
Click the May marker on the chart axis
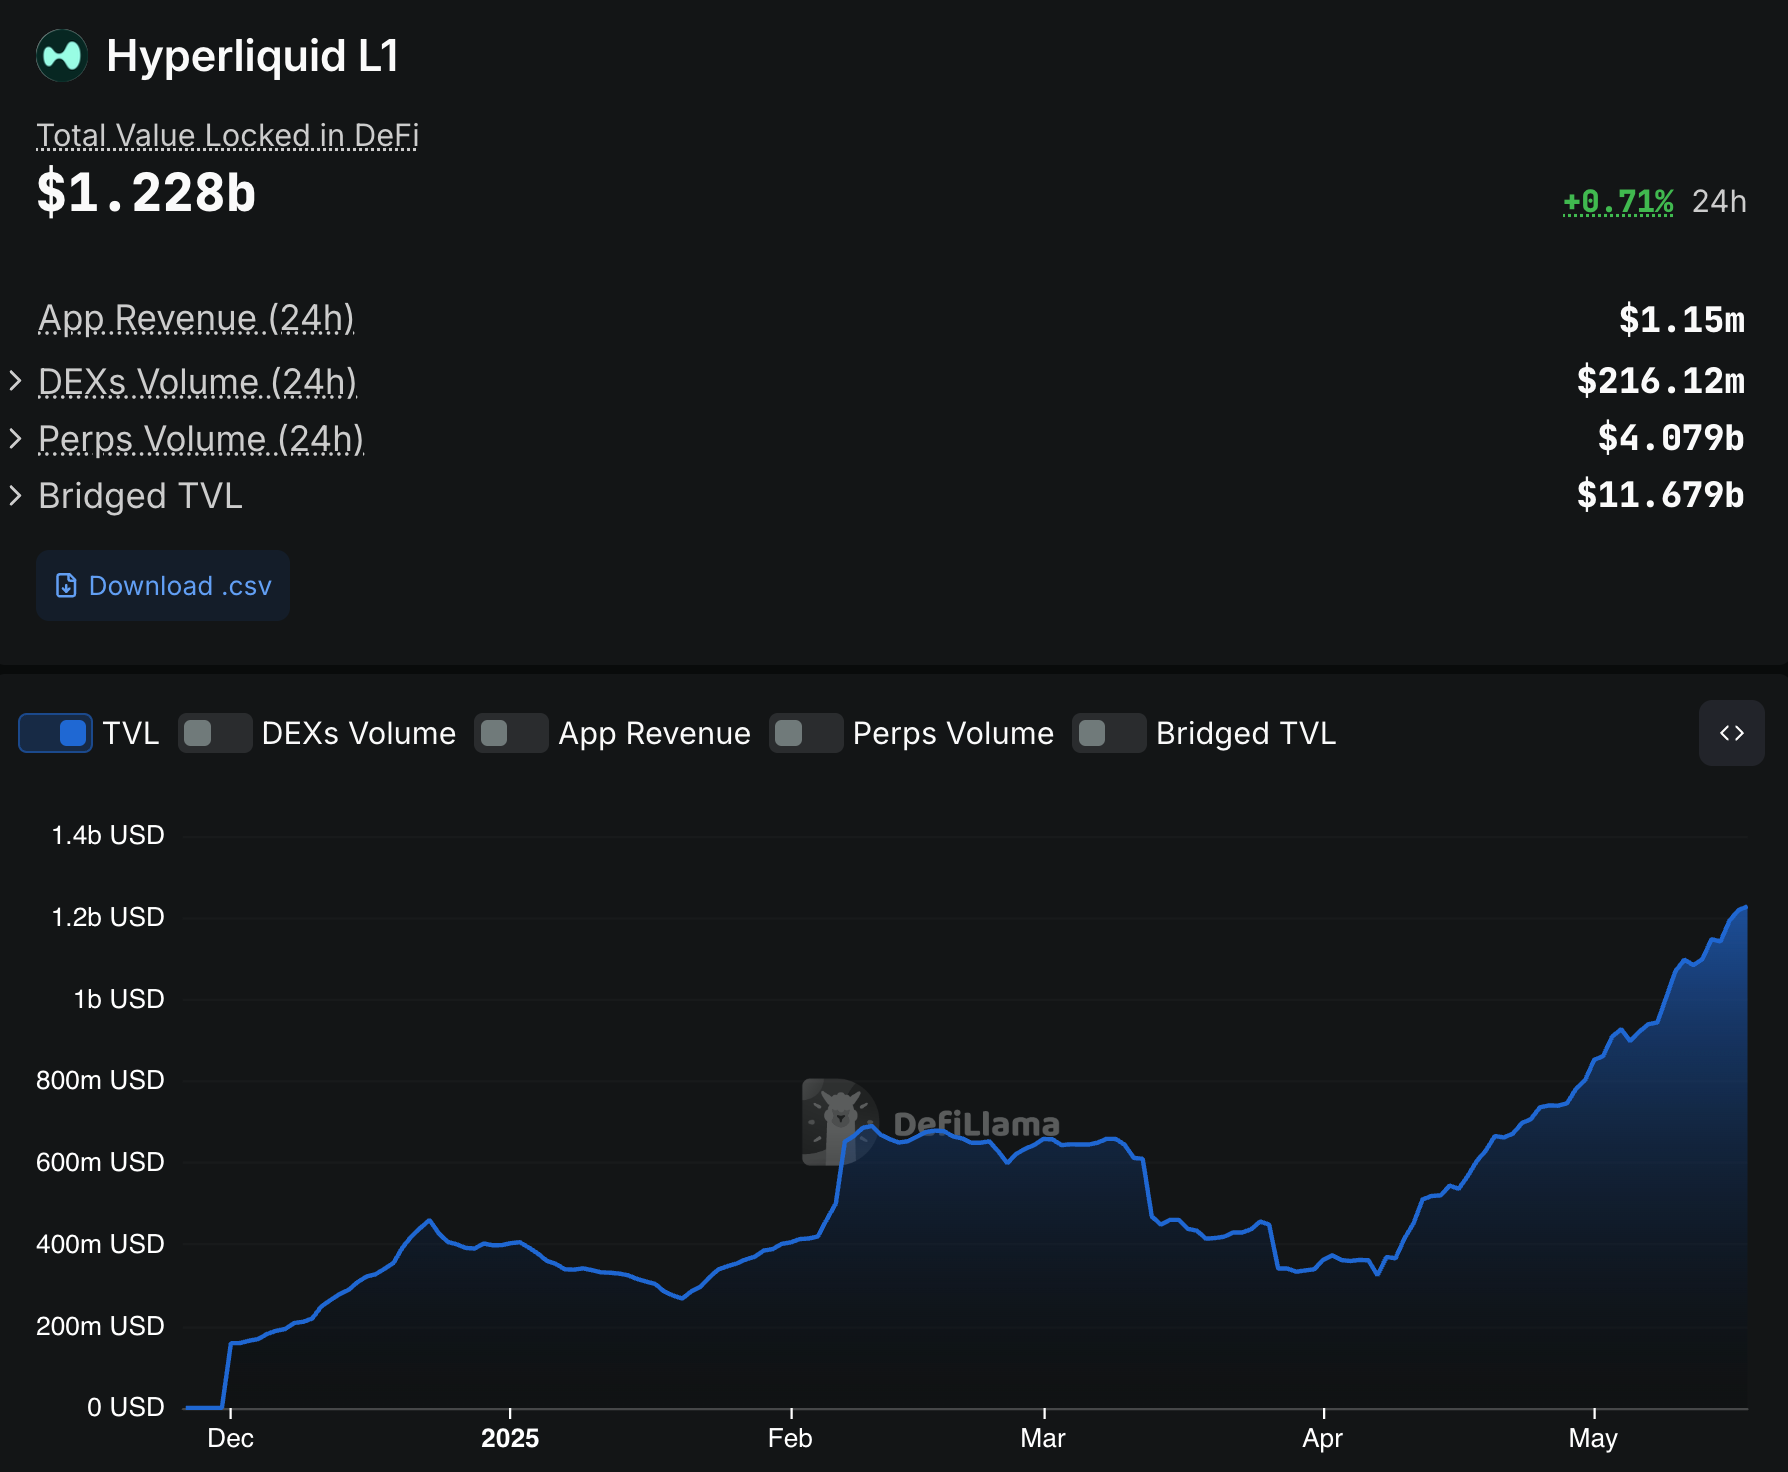pos(1593,1438)
